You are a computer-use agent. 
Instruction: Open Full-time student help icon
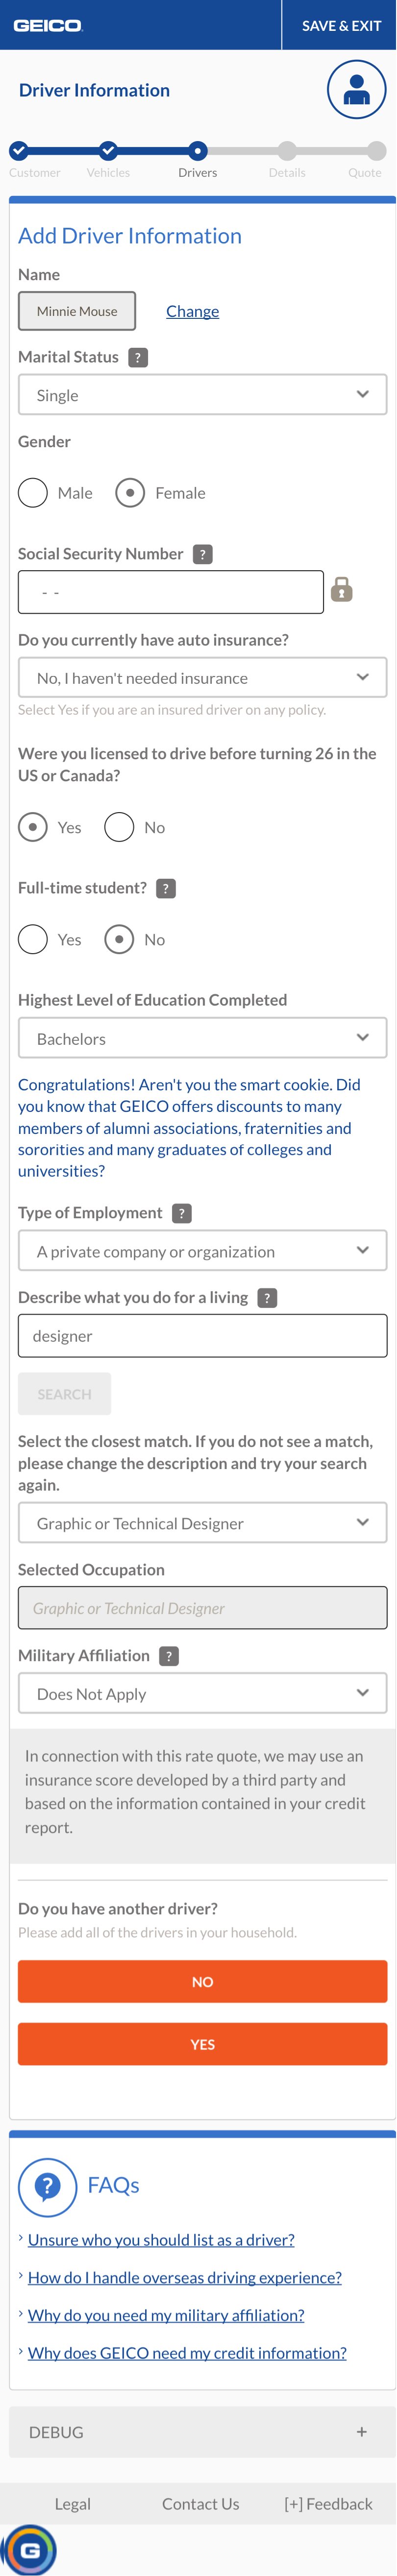pos(166,888)
